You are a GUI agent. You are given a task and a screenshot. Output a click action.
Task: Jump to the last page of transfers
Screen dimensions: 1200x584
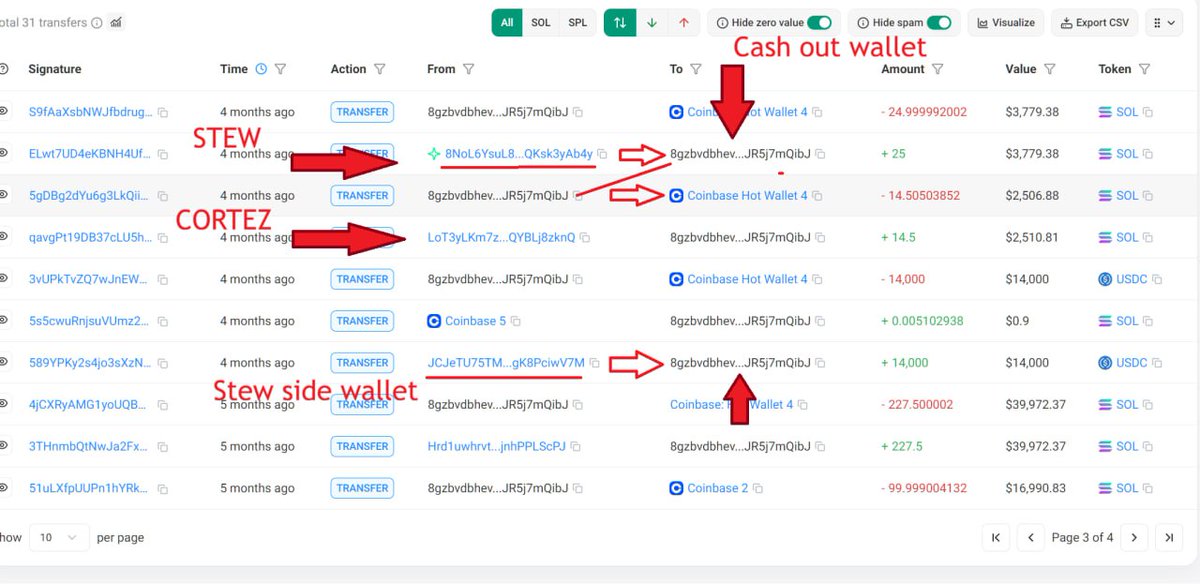click(1168, 537)
